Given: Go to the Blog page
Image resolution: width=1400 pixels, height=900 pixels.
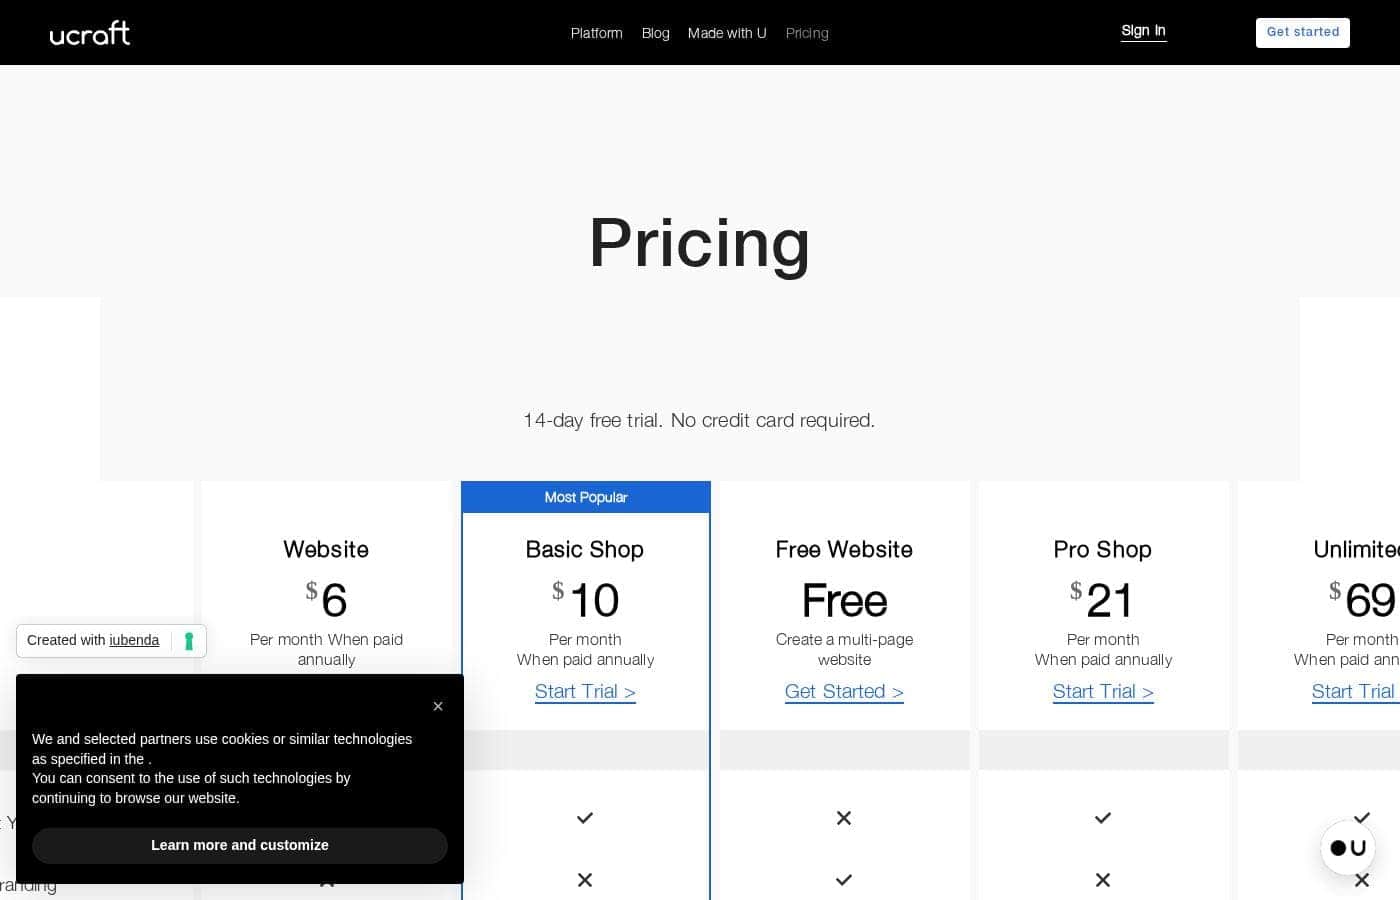Looking at the screenshot, I should click(x=655, y=33).
